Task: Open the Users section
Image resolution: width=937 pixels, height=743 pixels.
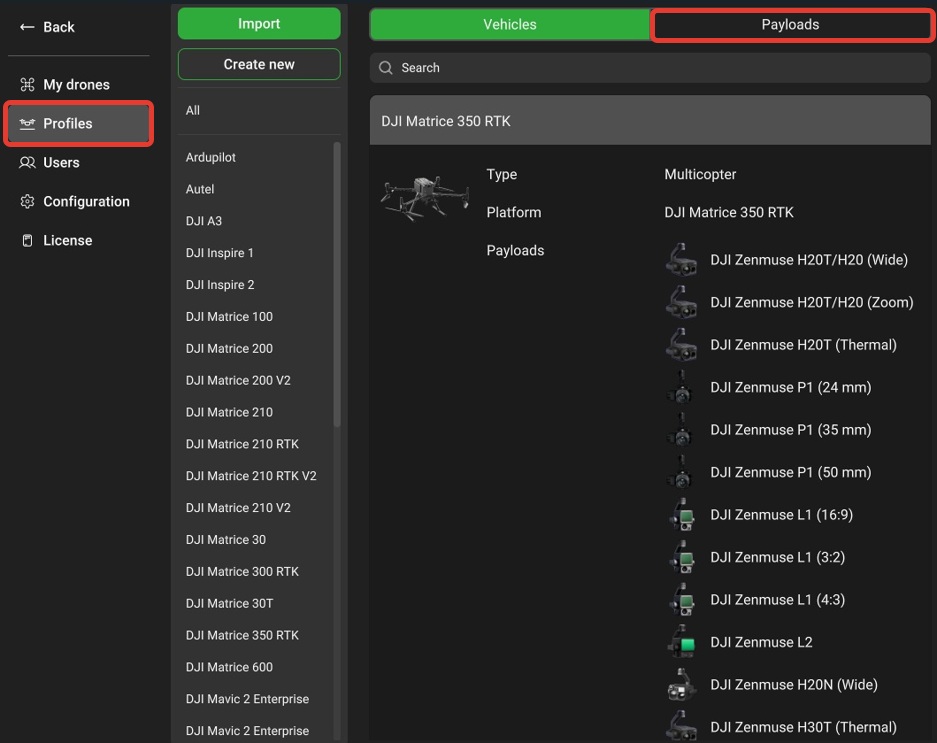Action: [61, 163]
